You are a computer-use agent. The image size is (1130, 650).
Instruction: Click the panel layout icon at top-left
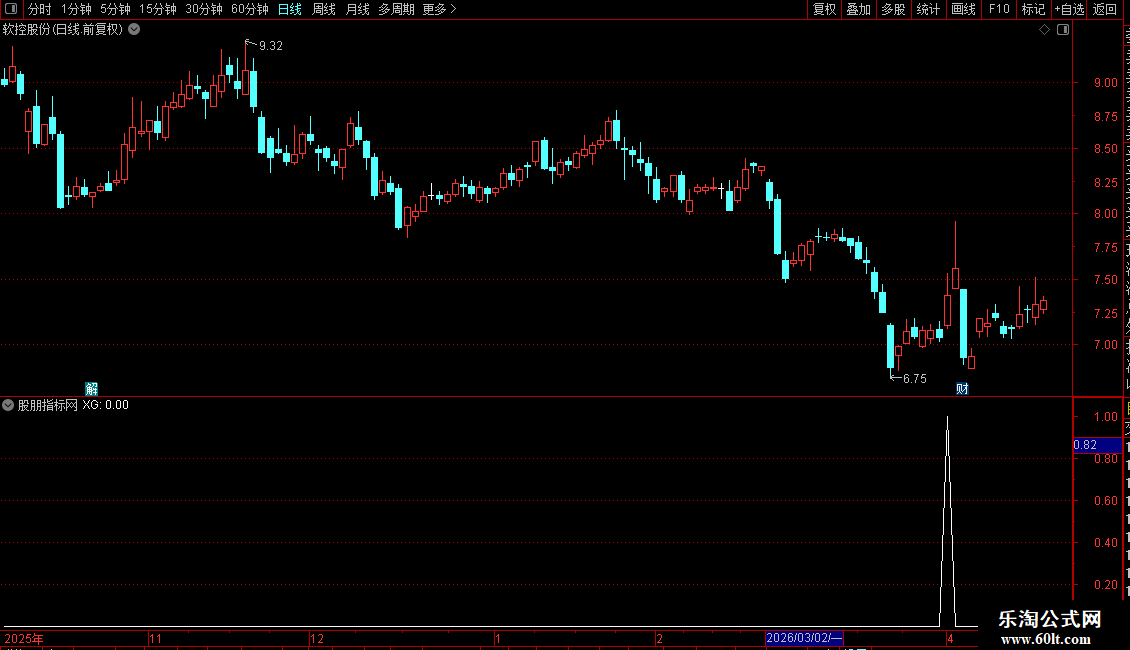(11, 9)
